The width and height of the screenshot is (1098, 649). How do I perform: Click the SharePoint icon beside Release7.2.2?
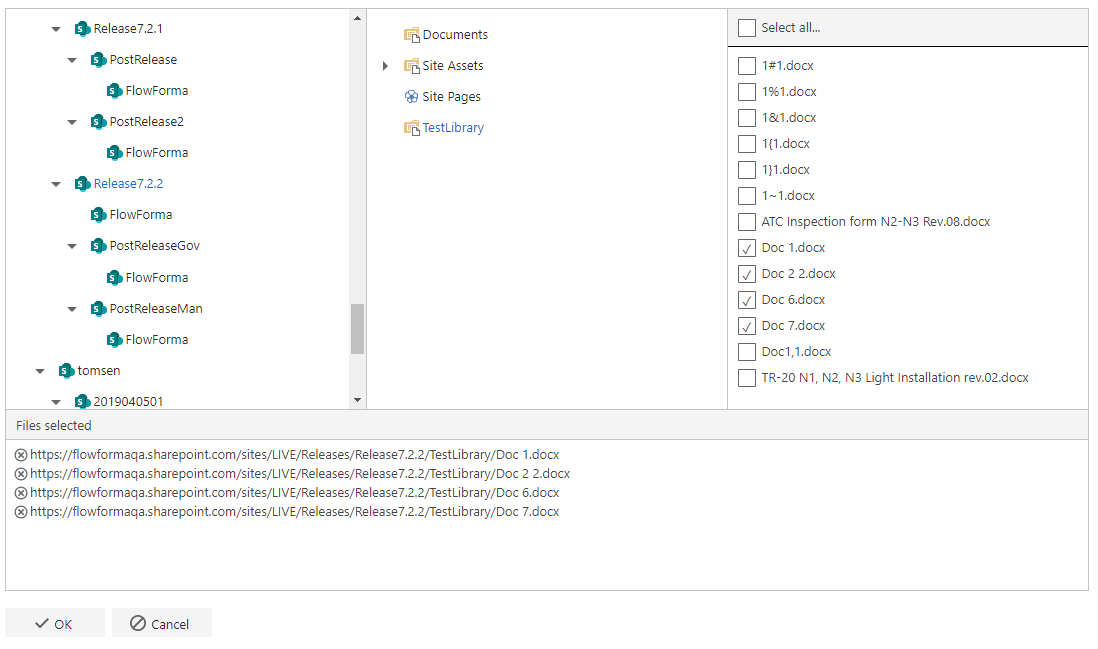point(83,184)
